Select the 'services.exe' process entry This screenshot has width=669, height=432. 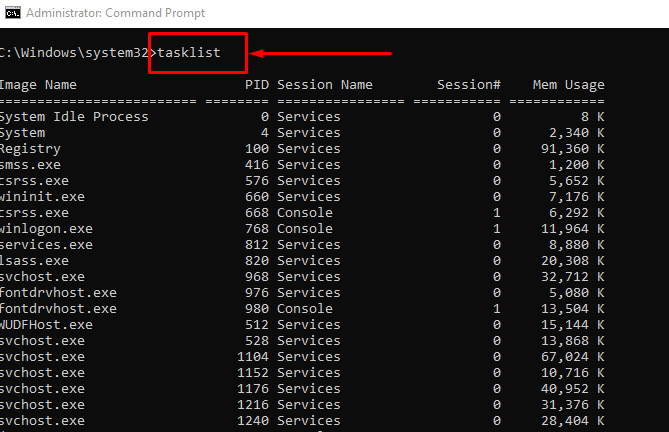click(x=46, y=245)
